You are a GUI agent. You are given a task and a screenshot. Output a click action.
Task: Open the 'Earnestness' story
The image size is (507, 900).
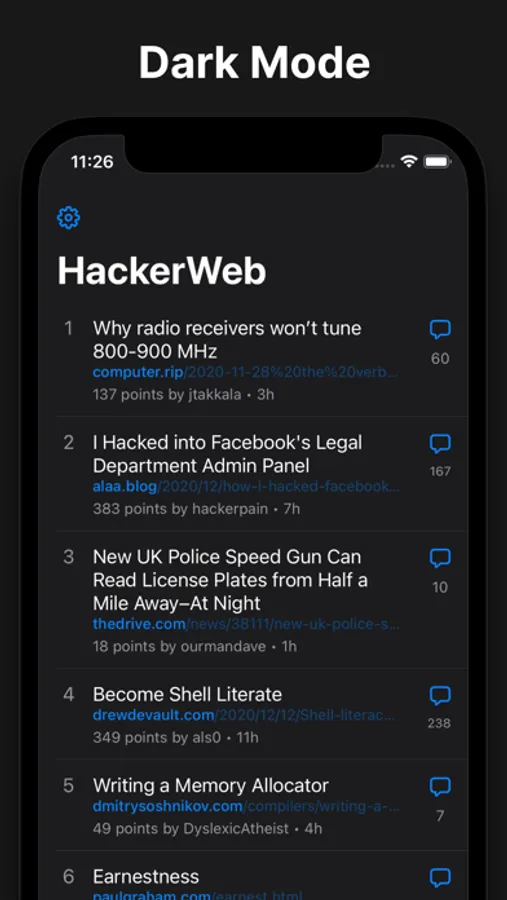point(146,876)
